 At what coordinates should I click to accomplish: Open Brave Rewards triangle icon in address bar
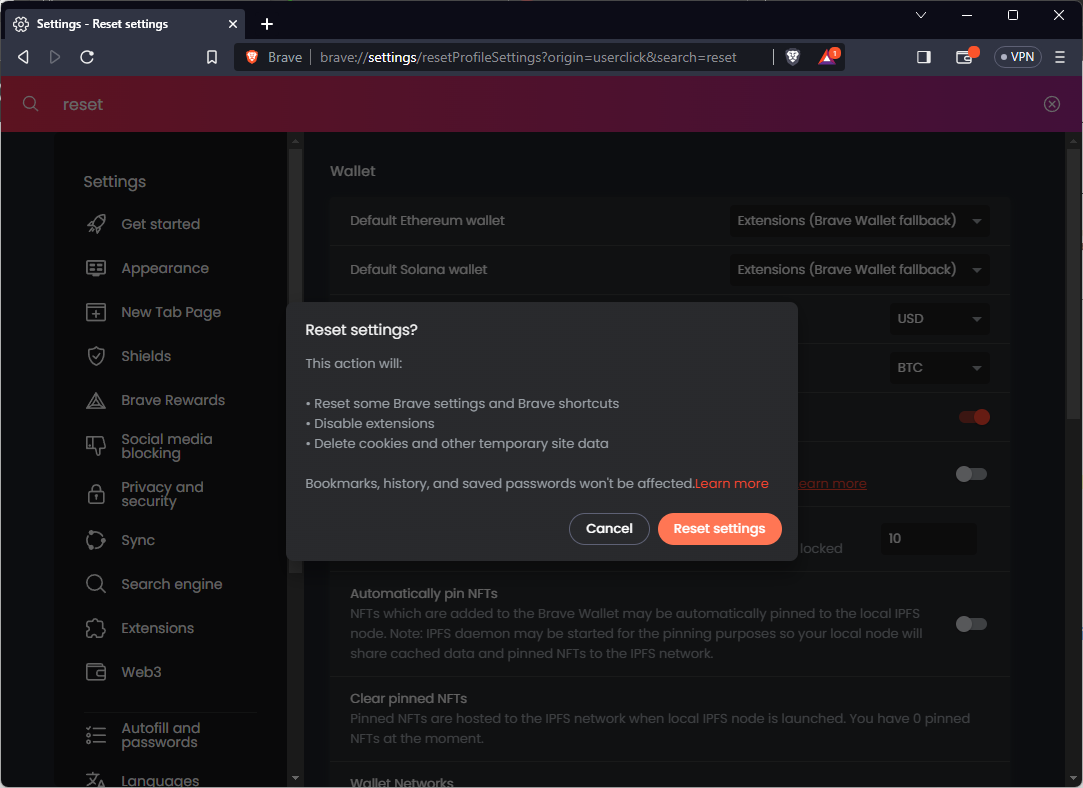[x=828, y=57]
